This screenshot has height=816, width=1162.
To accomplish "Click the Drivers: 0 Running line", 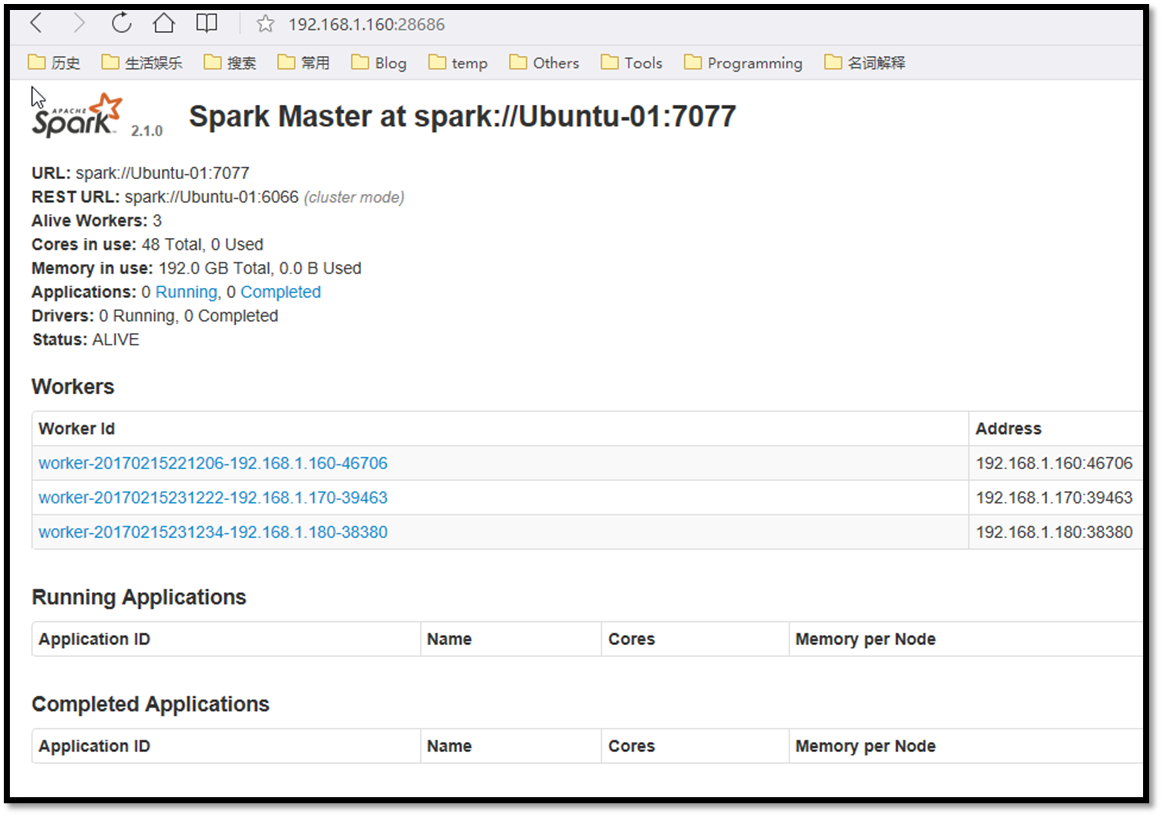I will (155, 316).
